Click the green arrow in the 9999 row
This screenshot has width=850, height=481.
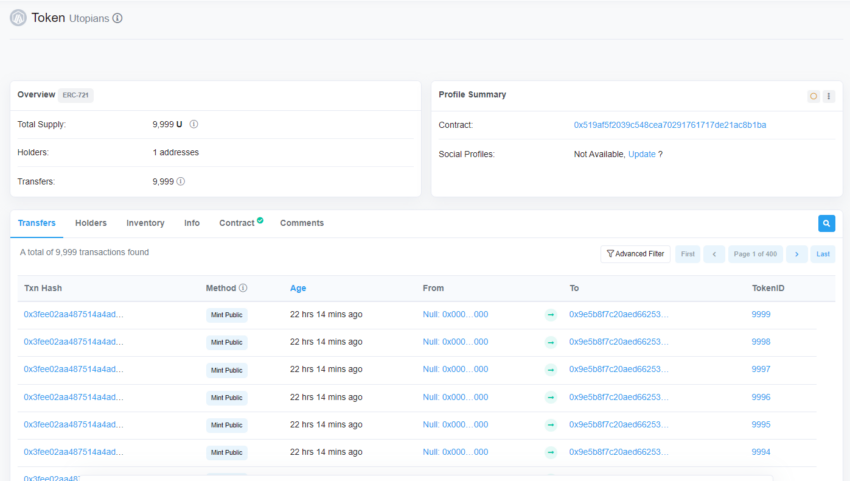550,315
